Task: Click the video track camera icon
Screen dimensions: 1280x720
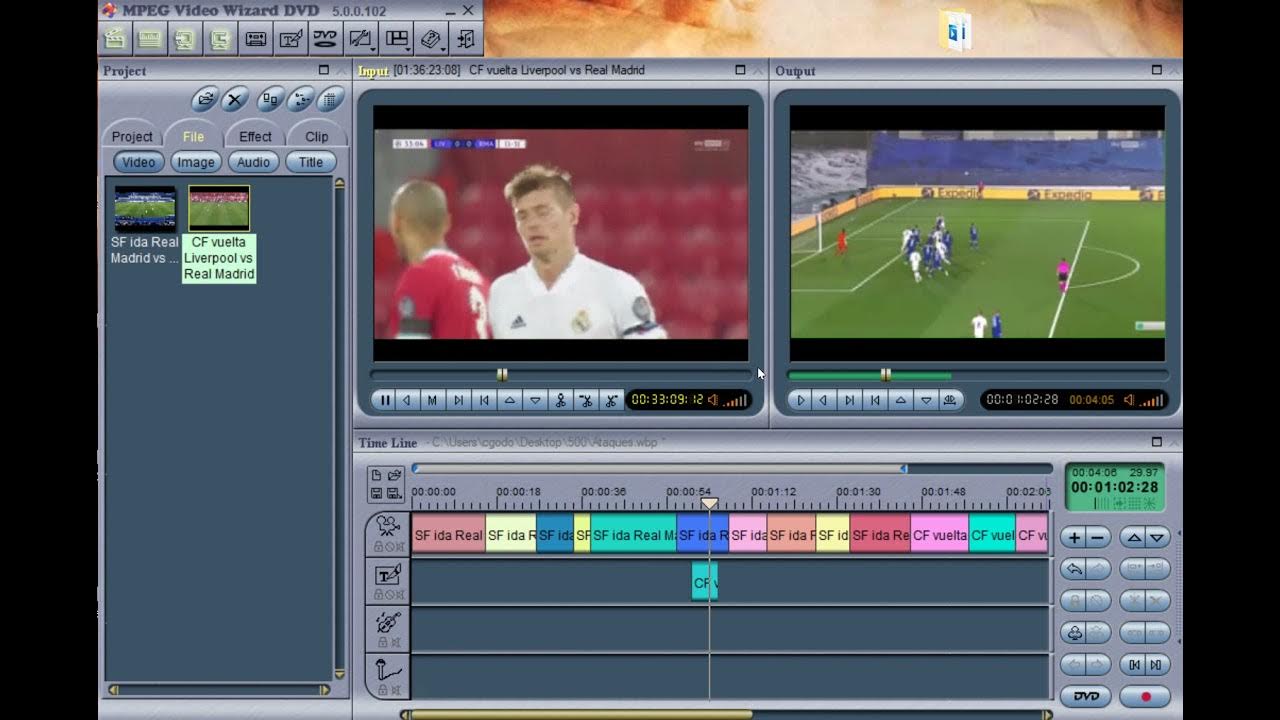Action: pos(388,527)
